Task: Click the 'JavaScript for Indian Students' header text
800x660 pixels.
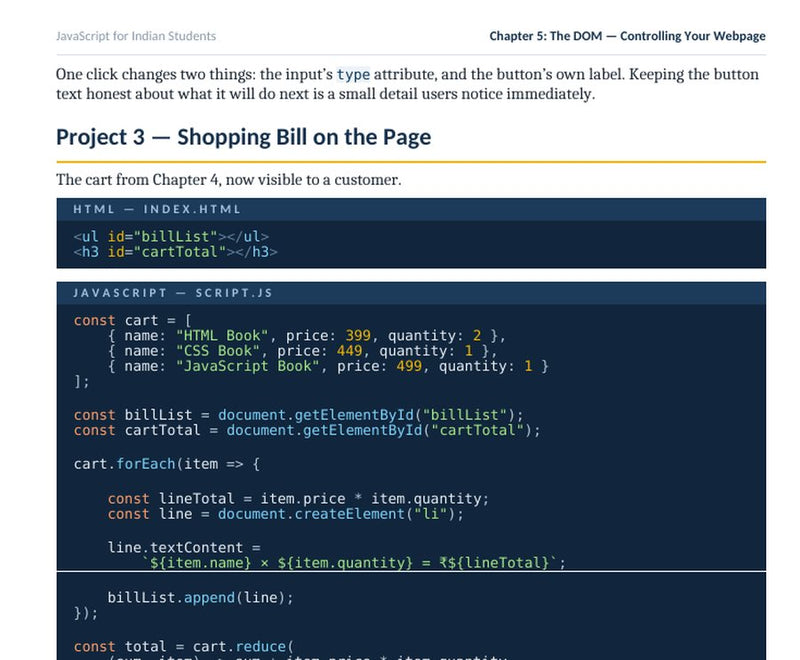Action: [136, 36]
